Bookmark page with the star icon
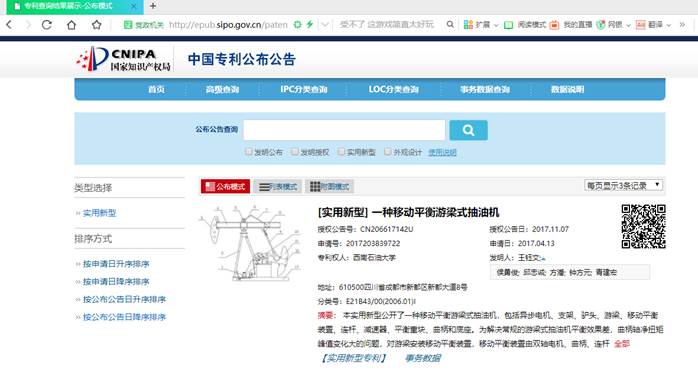 point(97,24)
